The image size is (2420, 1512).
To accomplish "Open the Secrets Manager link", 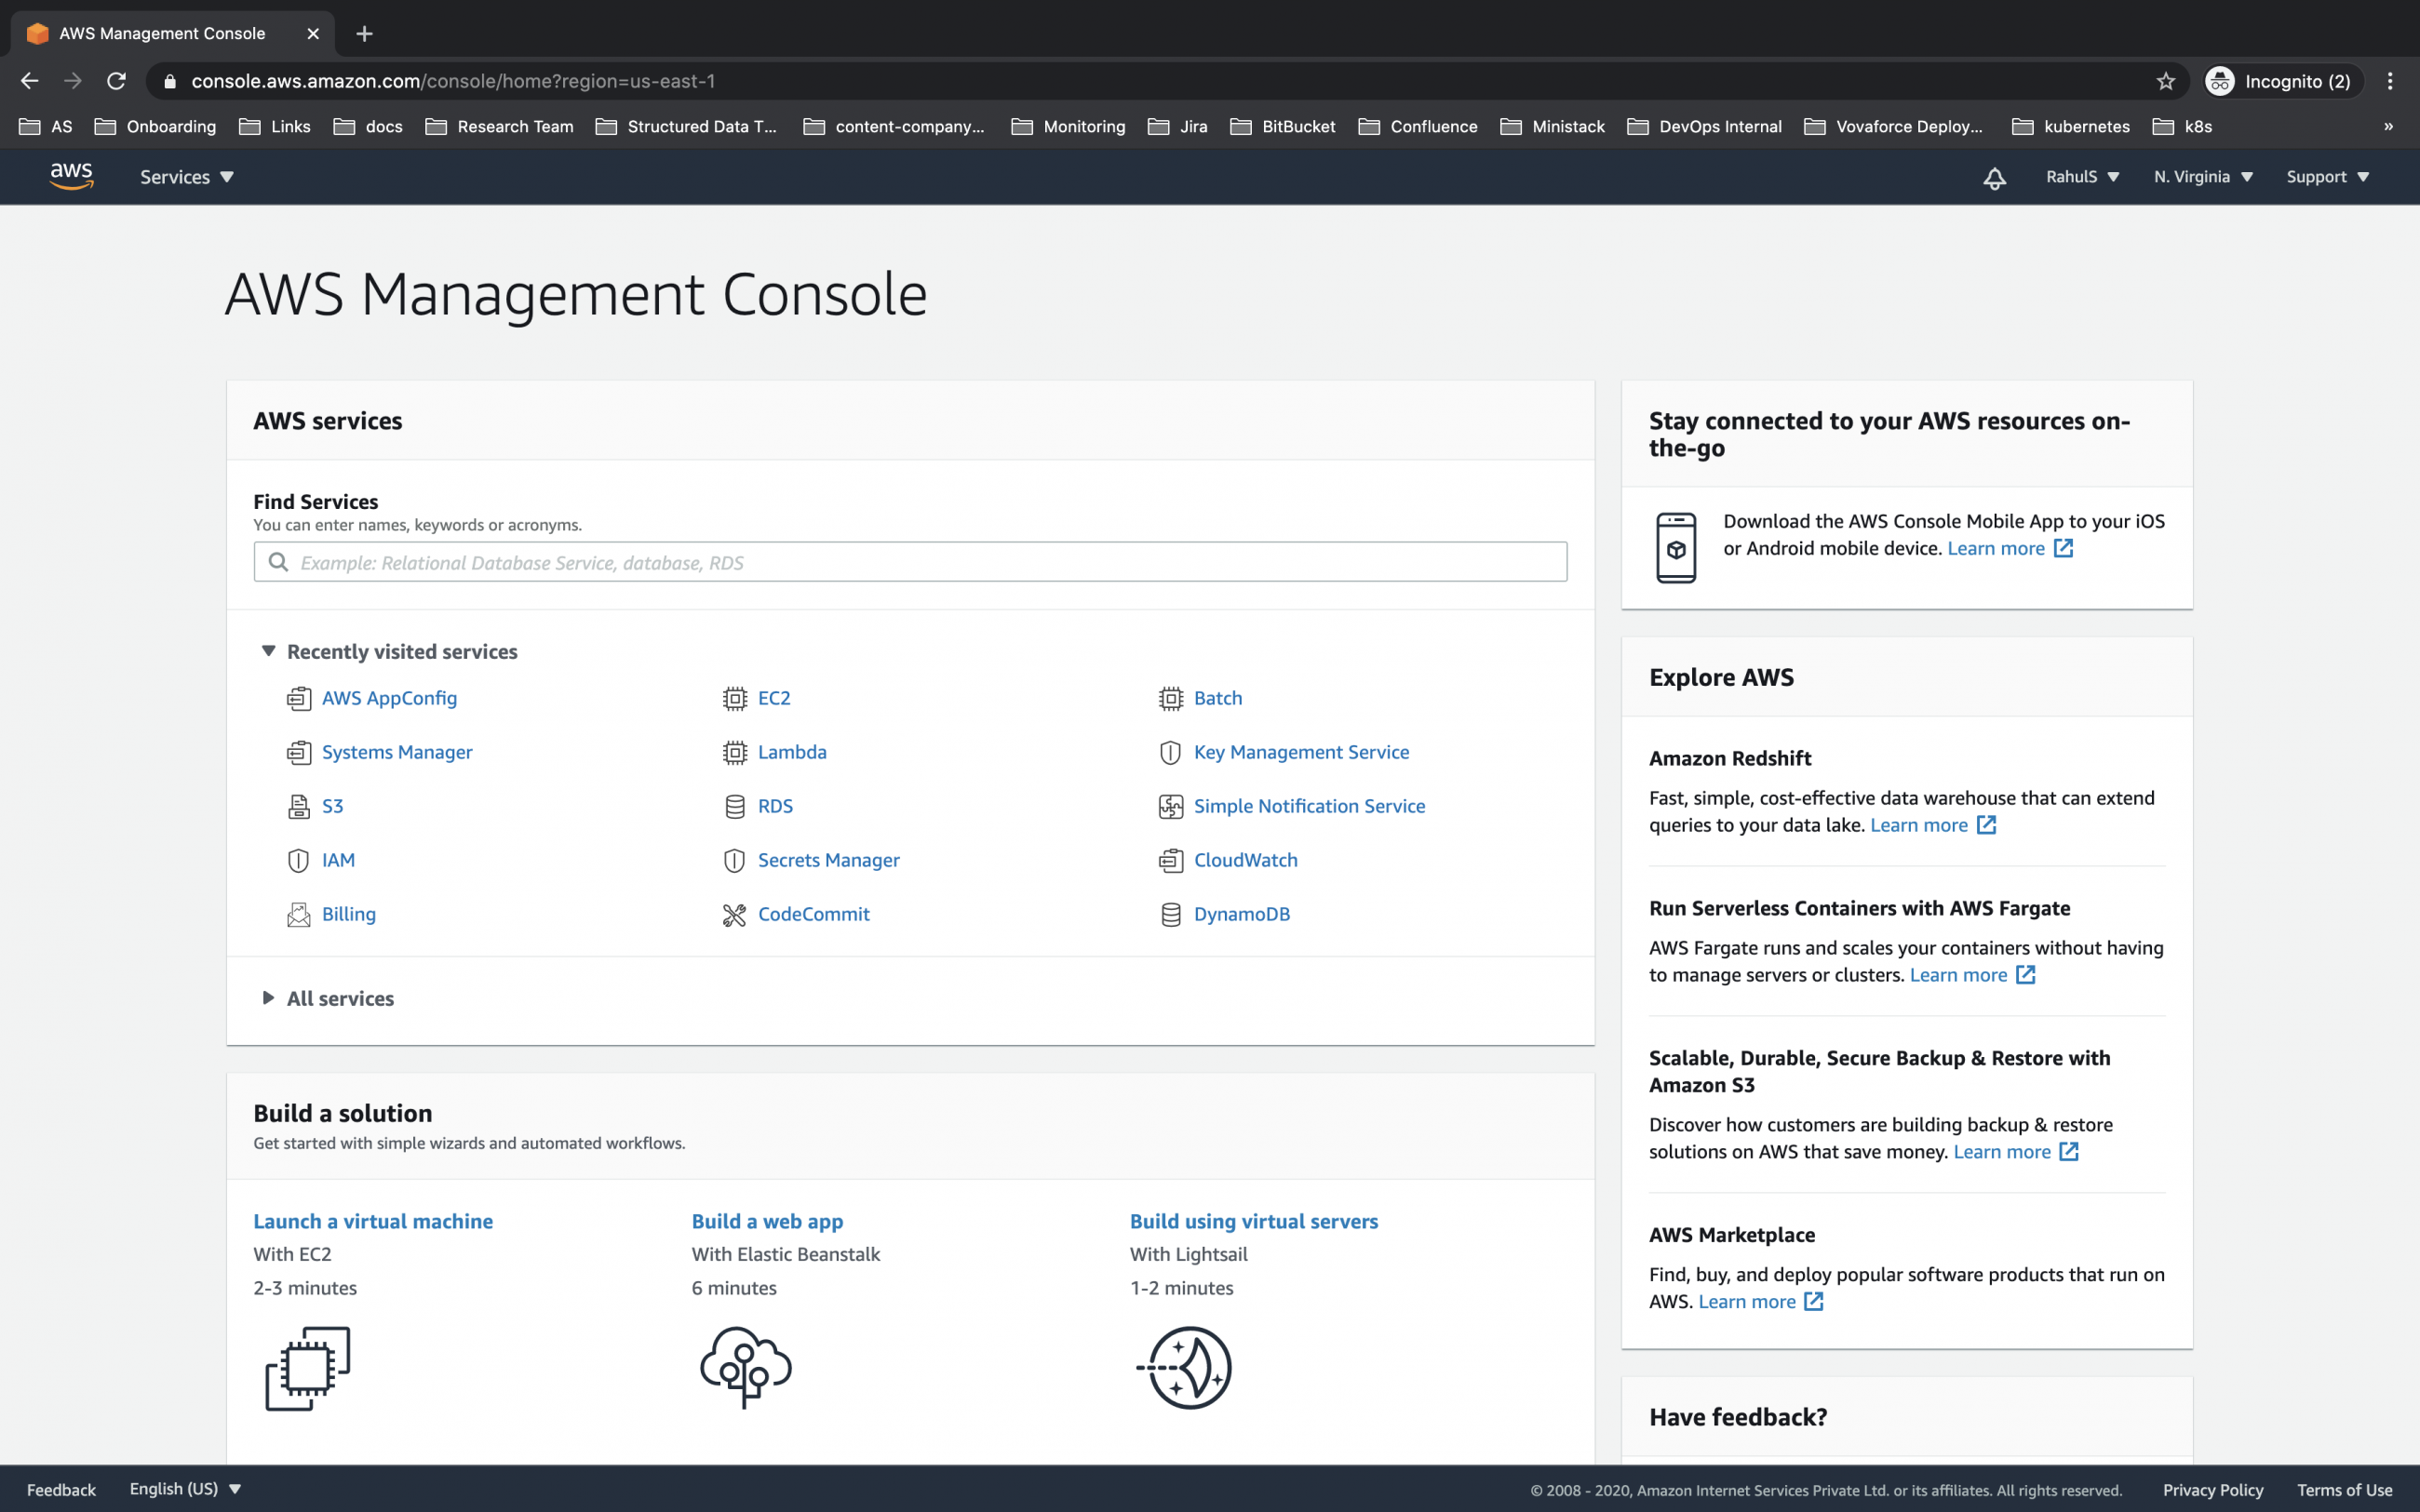I will pyautogui.click(x=828, y=860).
